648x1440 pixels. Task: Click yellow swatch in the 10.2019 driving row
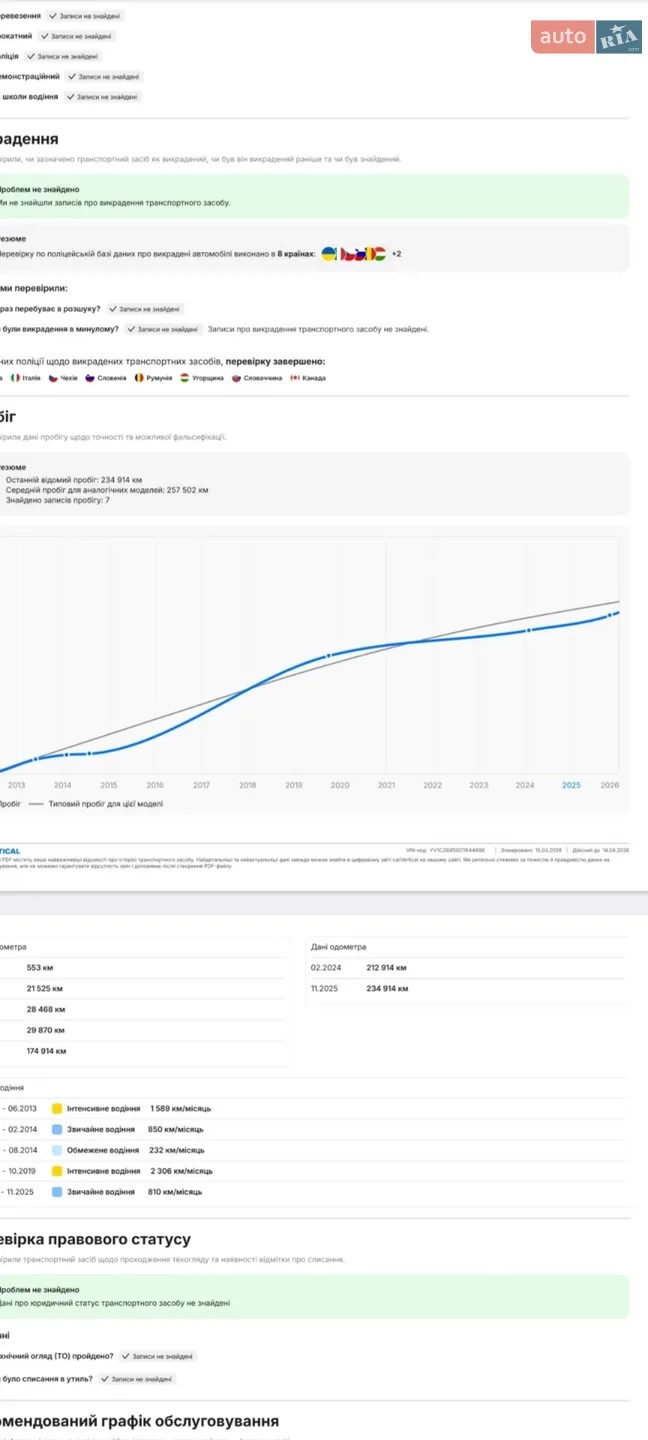57,1171
